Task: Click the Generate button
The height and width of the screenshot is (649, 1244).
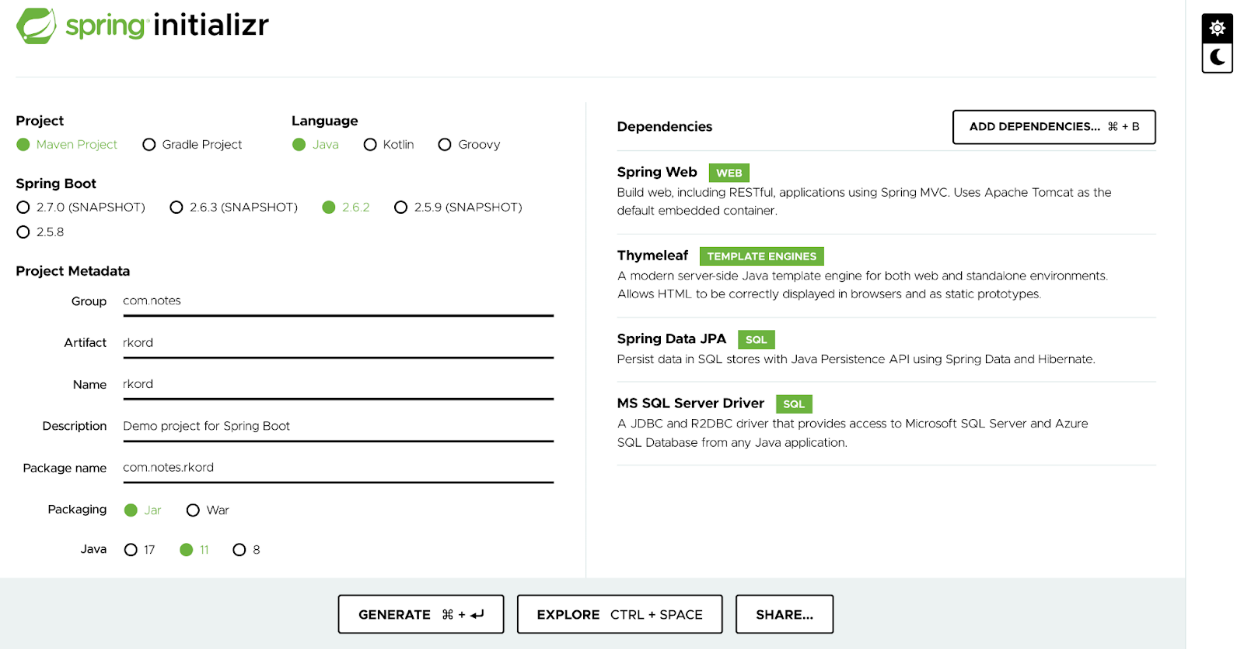Action: pos(421,615)
